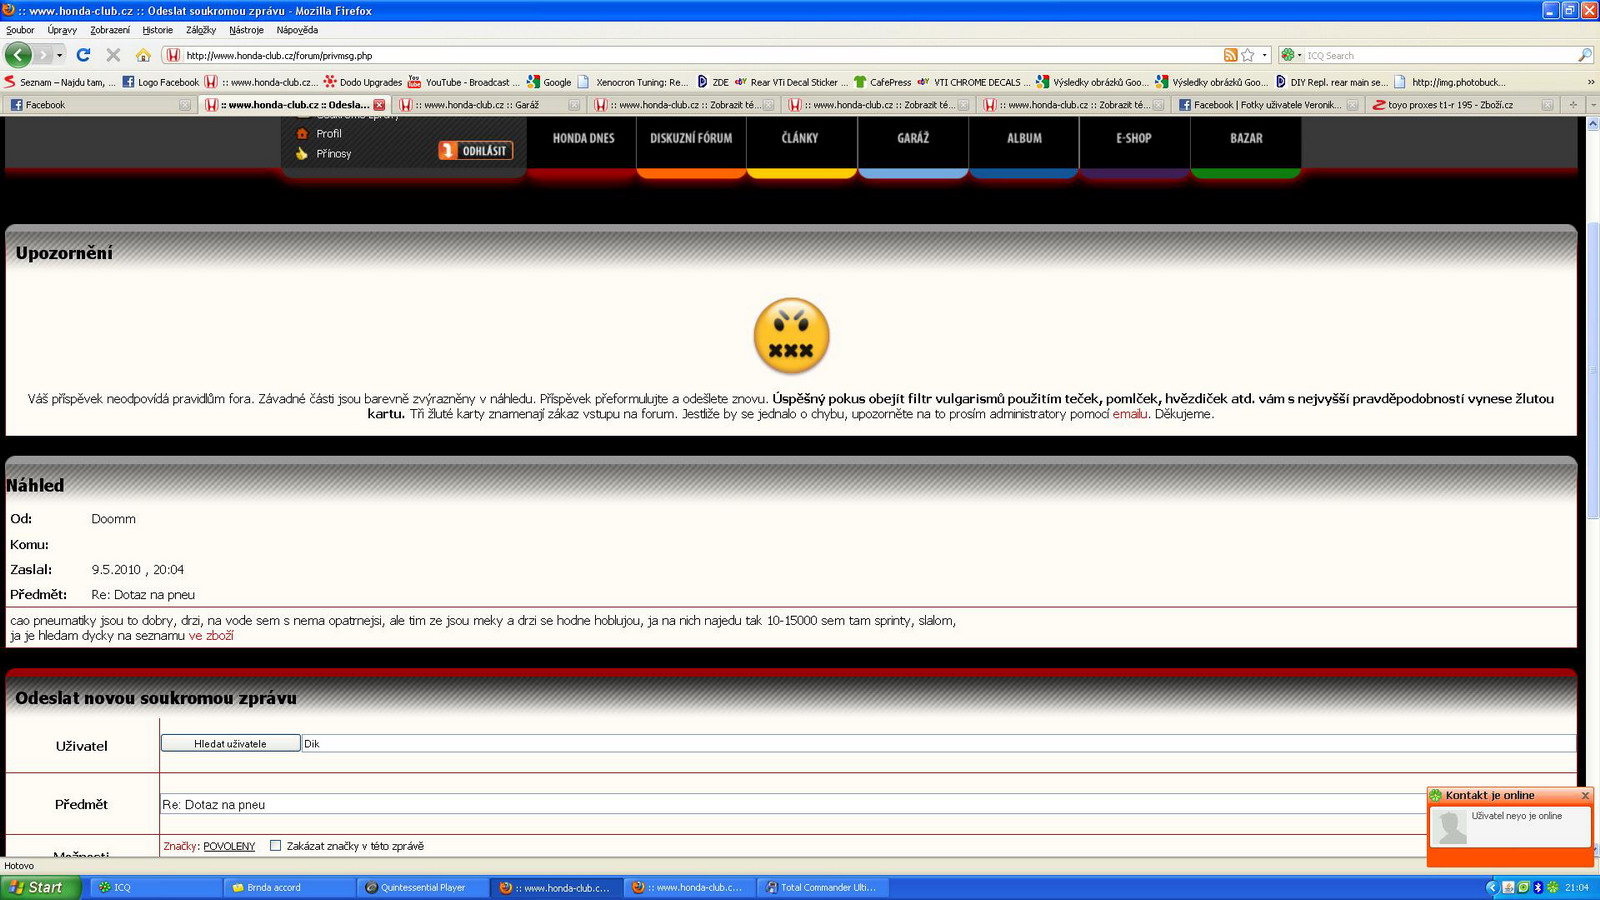Click the bookmark star in address bar
The width and height of the screenshot is (1600, 900).
click(1247, 55)
